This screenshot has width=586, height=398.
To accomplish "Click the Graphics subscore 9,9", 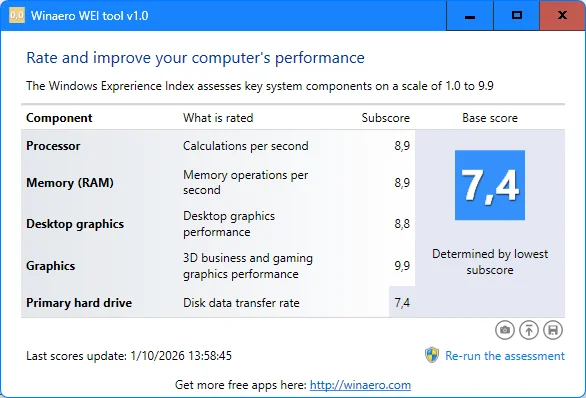I will (402, 266).
